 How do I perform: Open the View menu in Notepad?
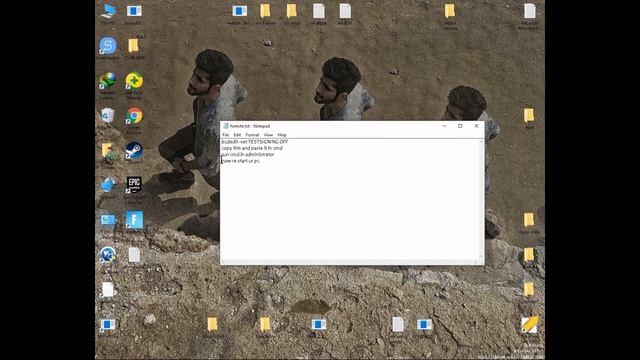point(268,135)
